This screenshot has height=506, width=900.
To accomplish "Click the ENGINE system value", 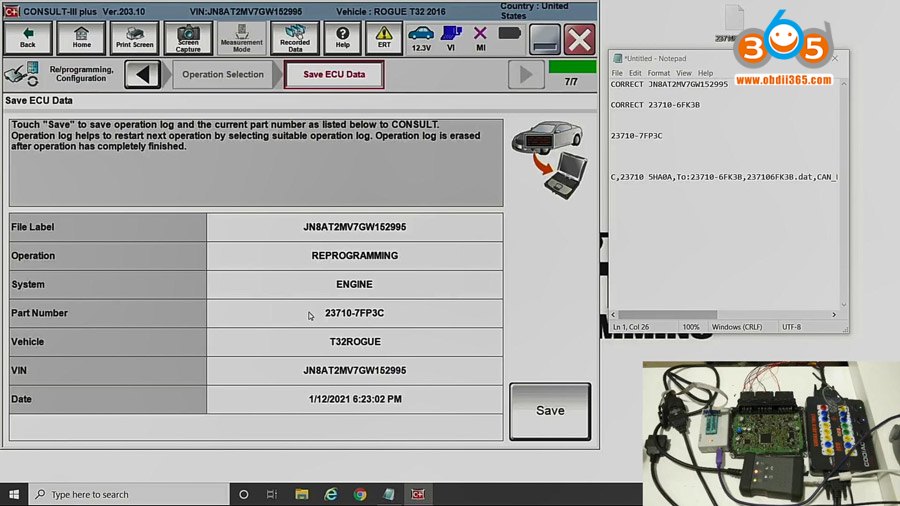I will click(355, 285).
